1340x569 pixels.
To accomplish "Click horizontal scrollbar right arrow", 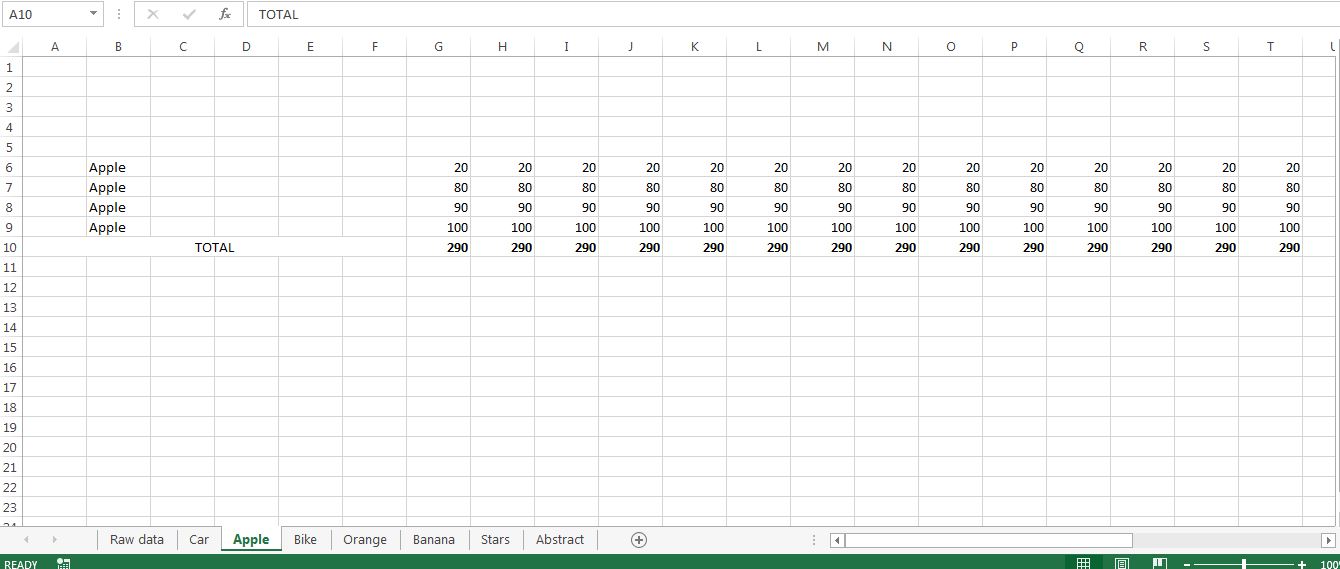I will pyautogui.click(x=1328, y=540).
